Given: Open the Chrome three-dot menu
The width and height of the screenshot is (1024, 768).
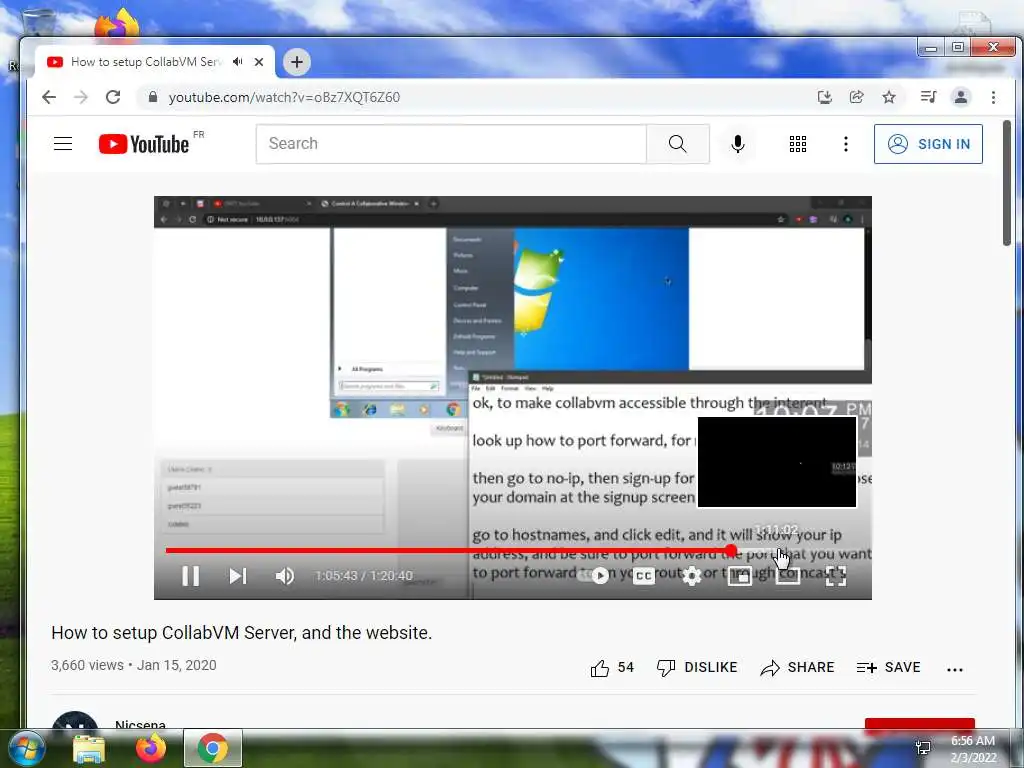Looking at the screenshot, I should click(993, 97).
